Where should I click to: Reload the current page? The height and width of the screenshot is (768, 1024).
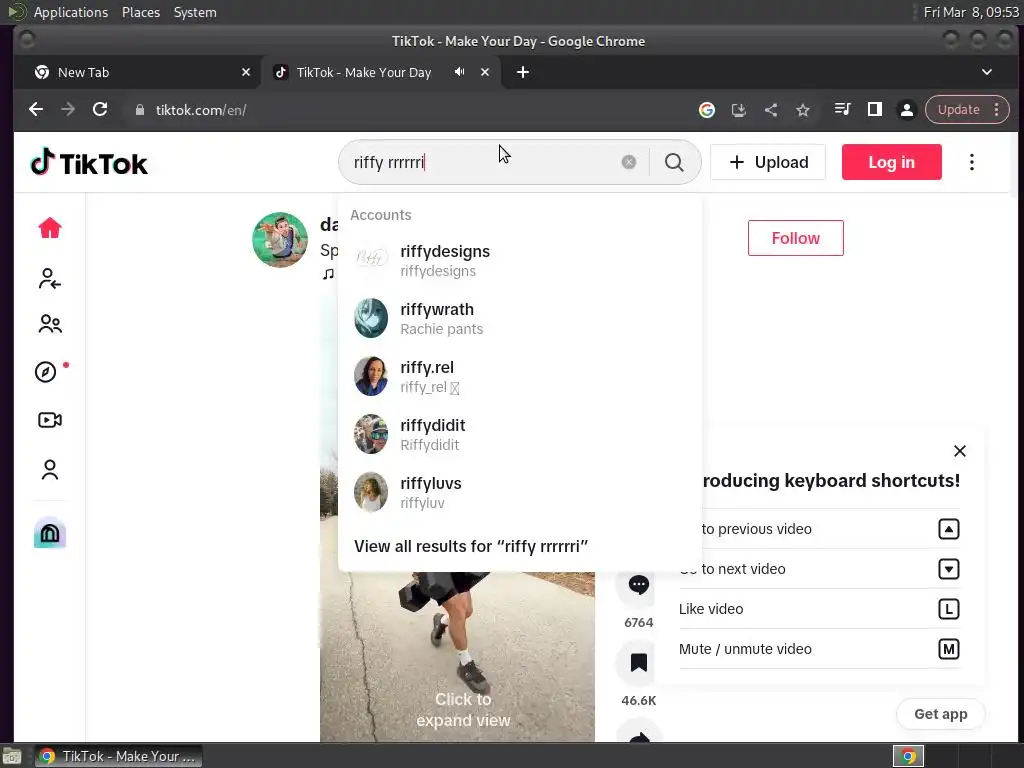(100, 110)
